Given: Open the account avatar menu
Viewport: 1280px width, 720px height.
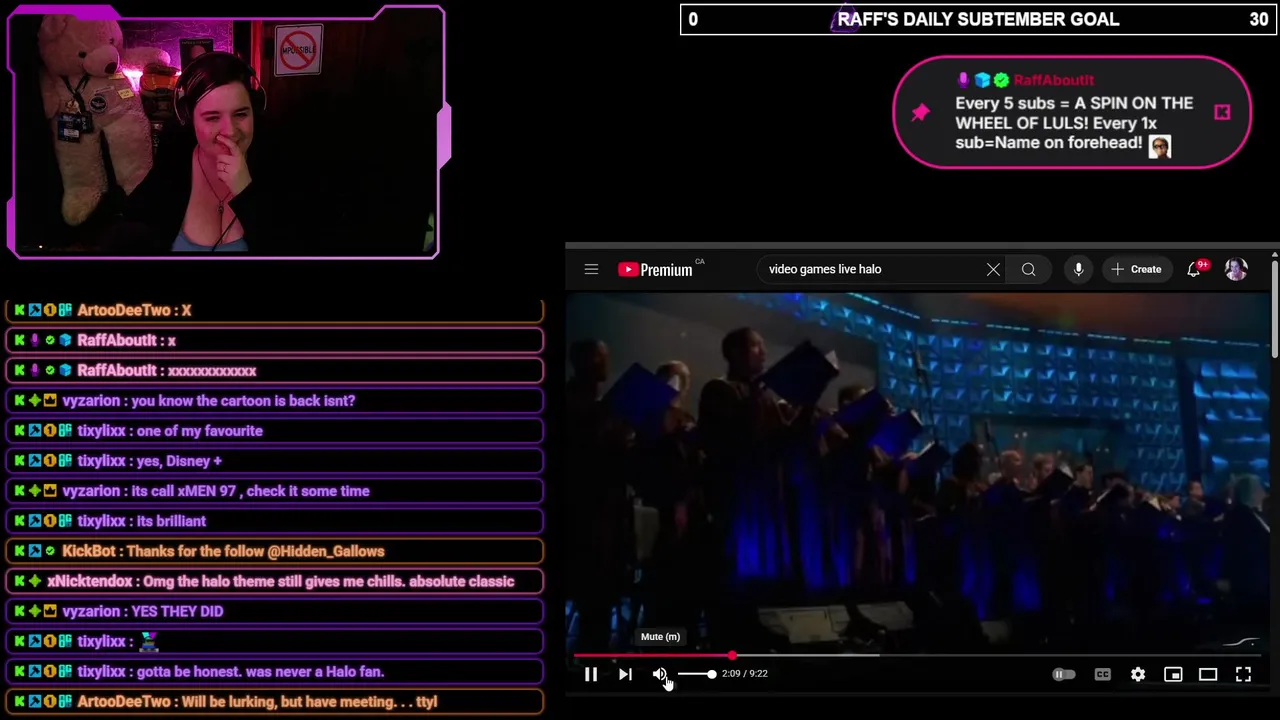Looking at the screenshot, I should click(x=1236, y=269).
